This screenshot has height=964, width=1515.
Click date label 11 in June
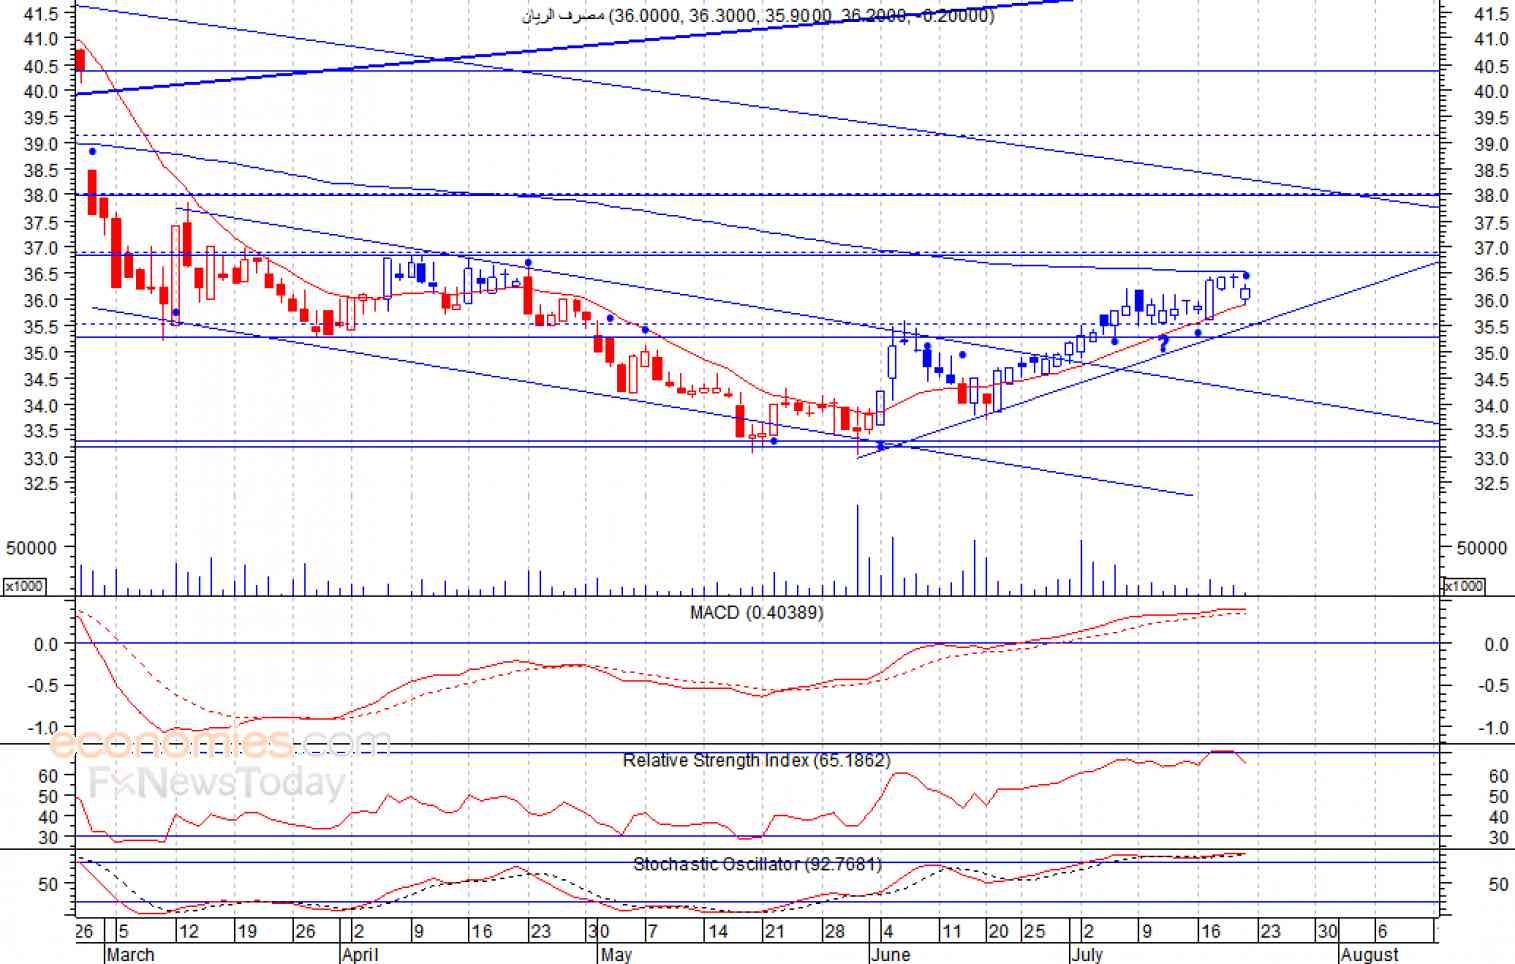tap(951, 931)
